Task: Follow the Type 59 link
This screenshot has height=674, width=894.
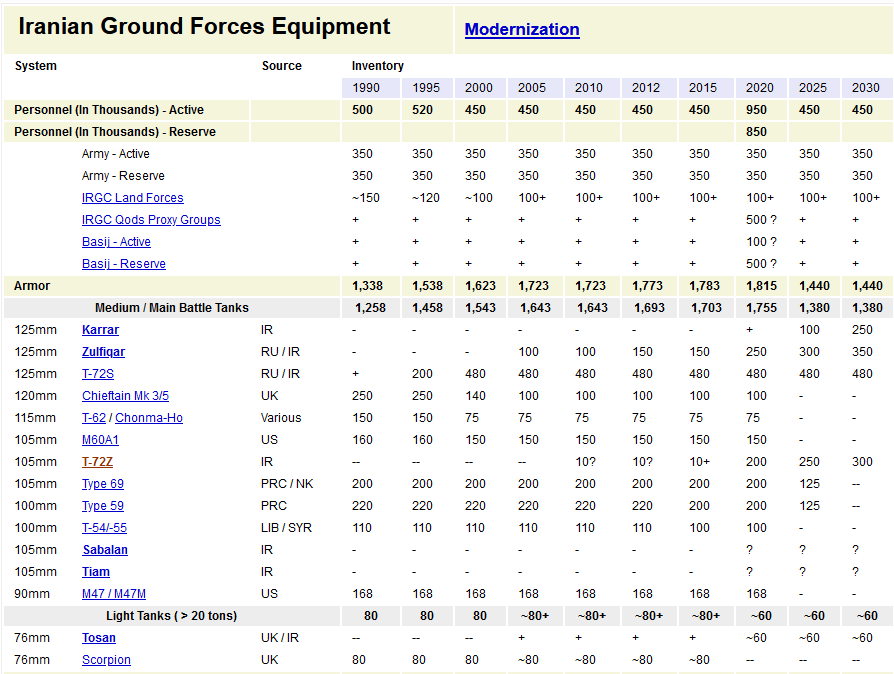Action: [x=103, y=506]
